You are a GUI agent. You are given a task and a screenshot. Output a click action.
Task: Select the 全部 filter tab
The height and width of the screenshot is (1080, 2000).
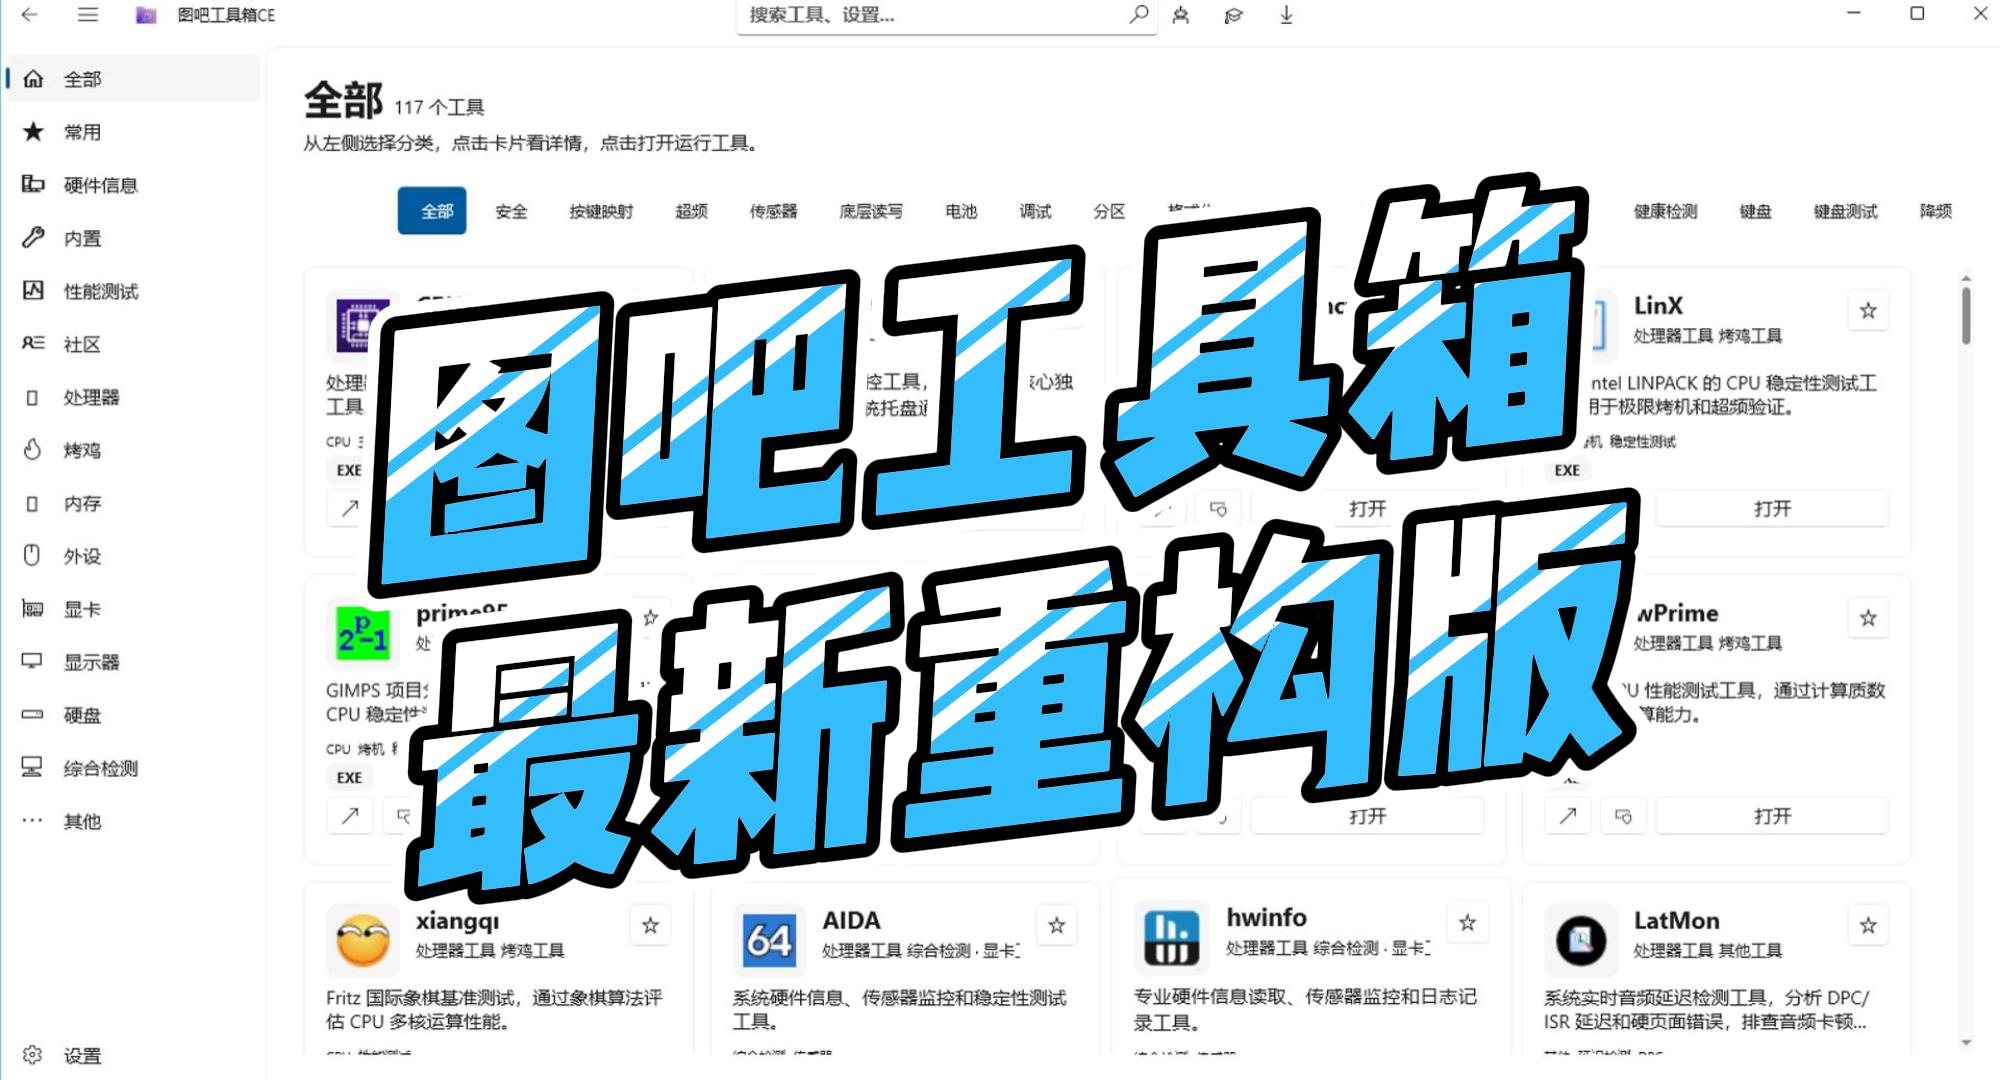click(x=432, y=211)
